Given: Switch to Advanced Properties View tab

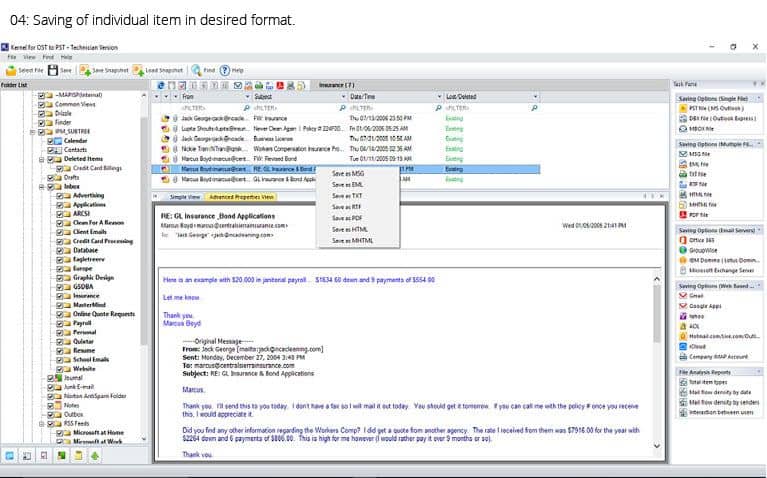Looking at the screenshot, I should (x=241, y=197).
